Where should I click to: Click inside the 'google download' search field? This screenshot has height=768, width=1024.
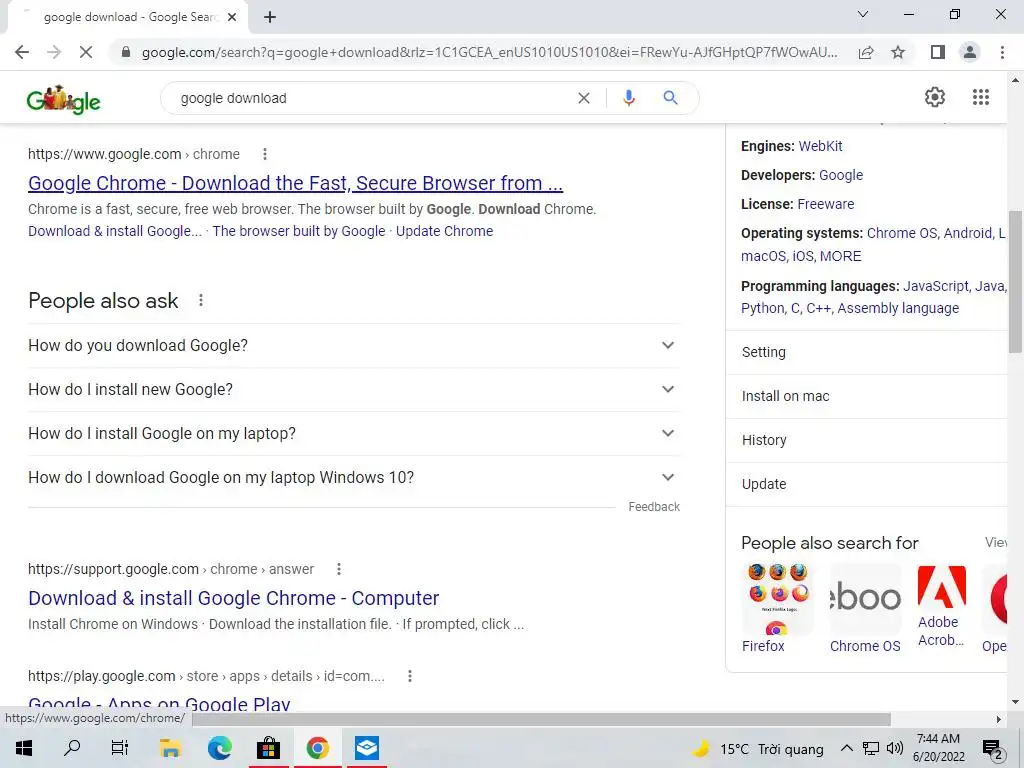[372, 98]
